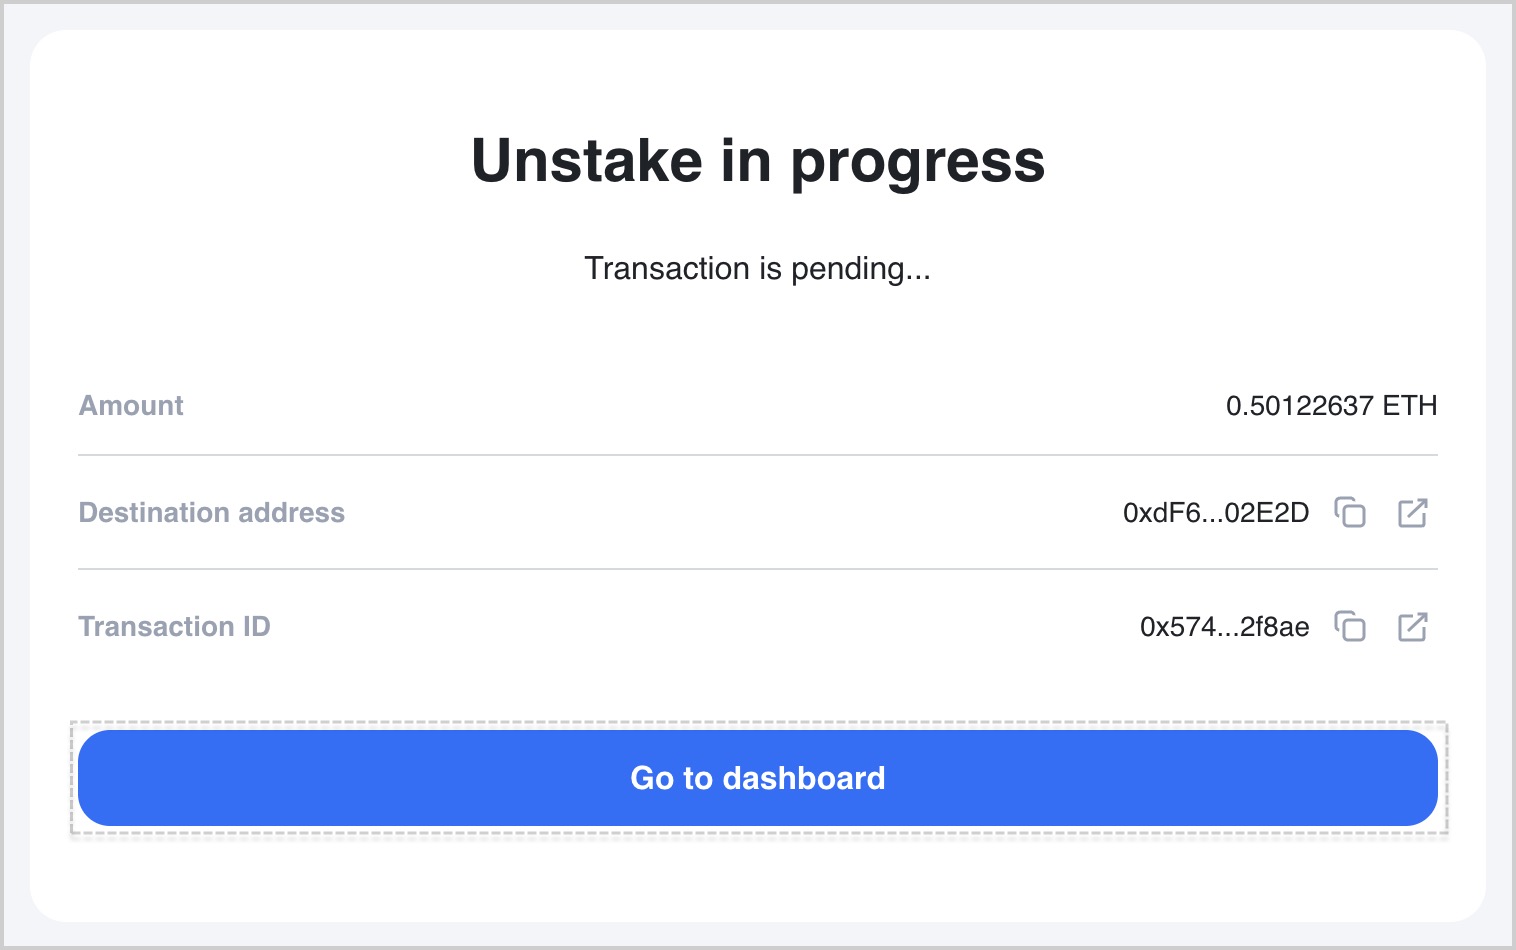The height and width of the screenshot is (950, 1516).
Task: Click the "Destination address" row label
Action: click(211, 513)
